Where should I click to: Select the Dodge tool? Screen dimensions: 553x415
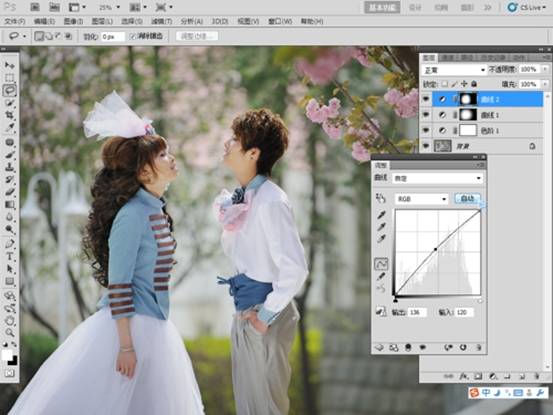(x=10, y=229)
